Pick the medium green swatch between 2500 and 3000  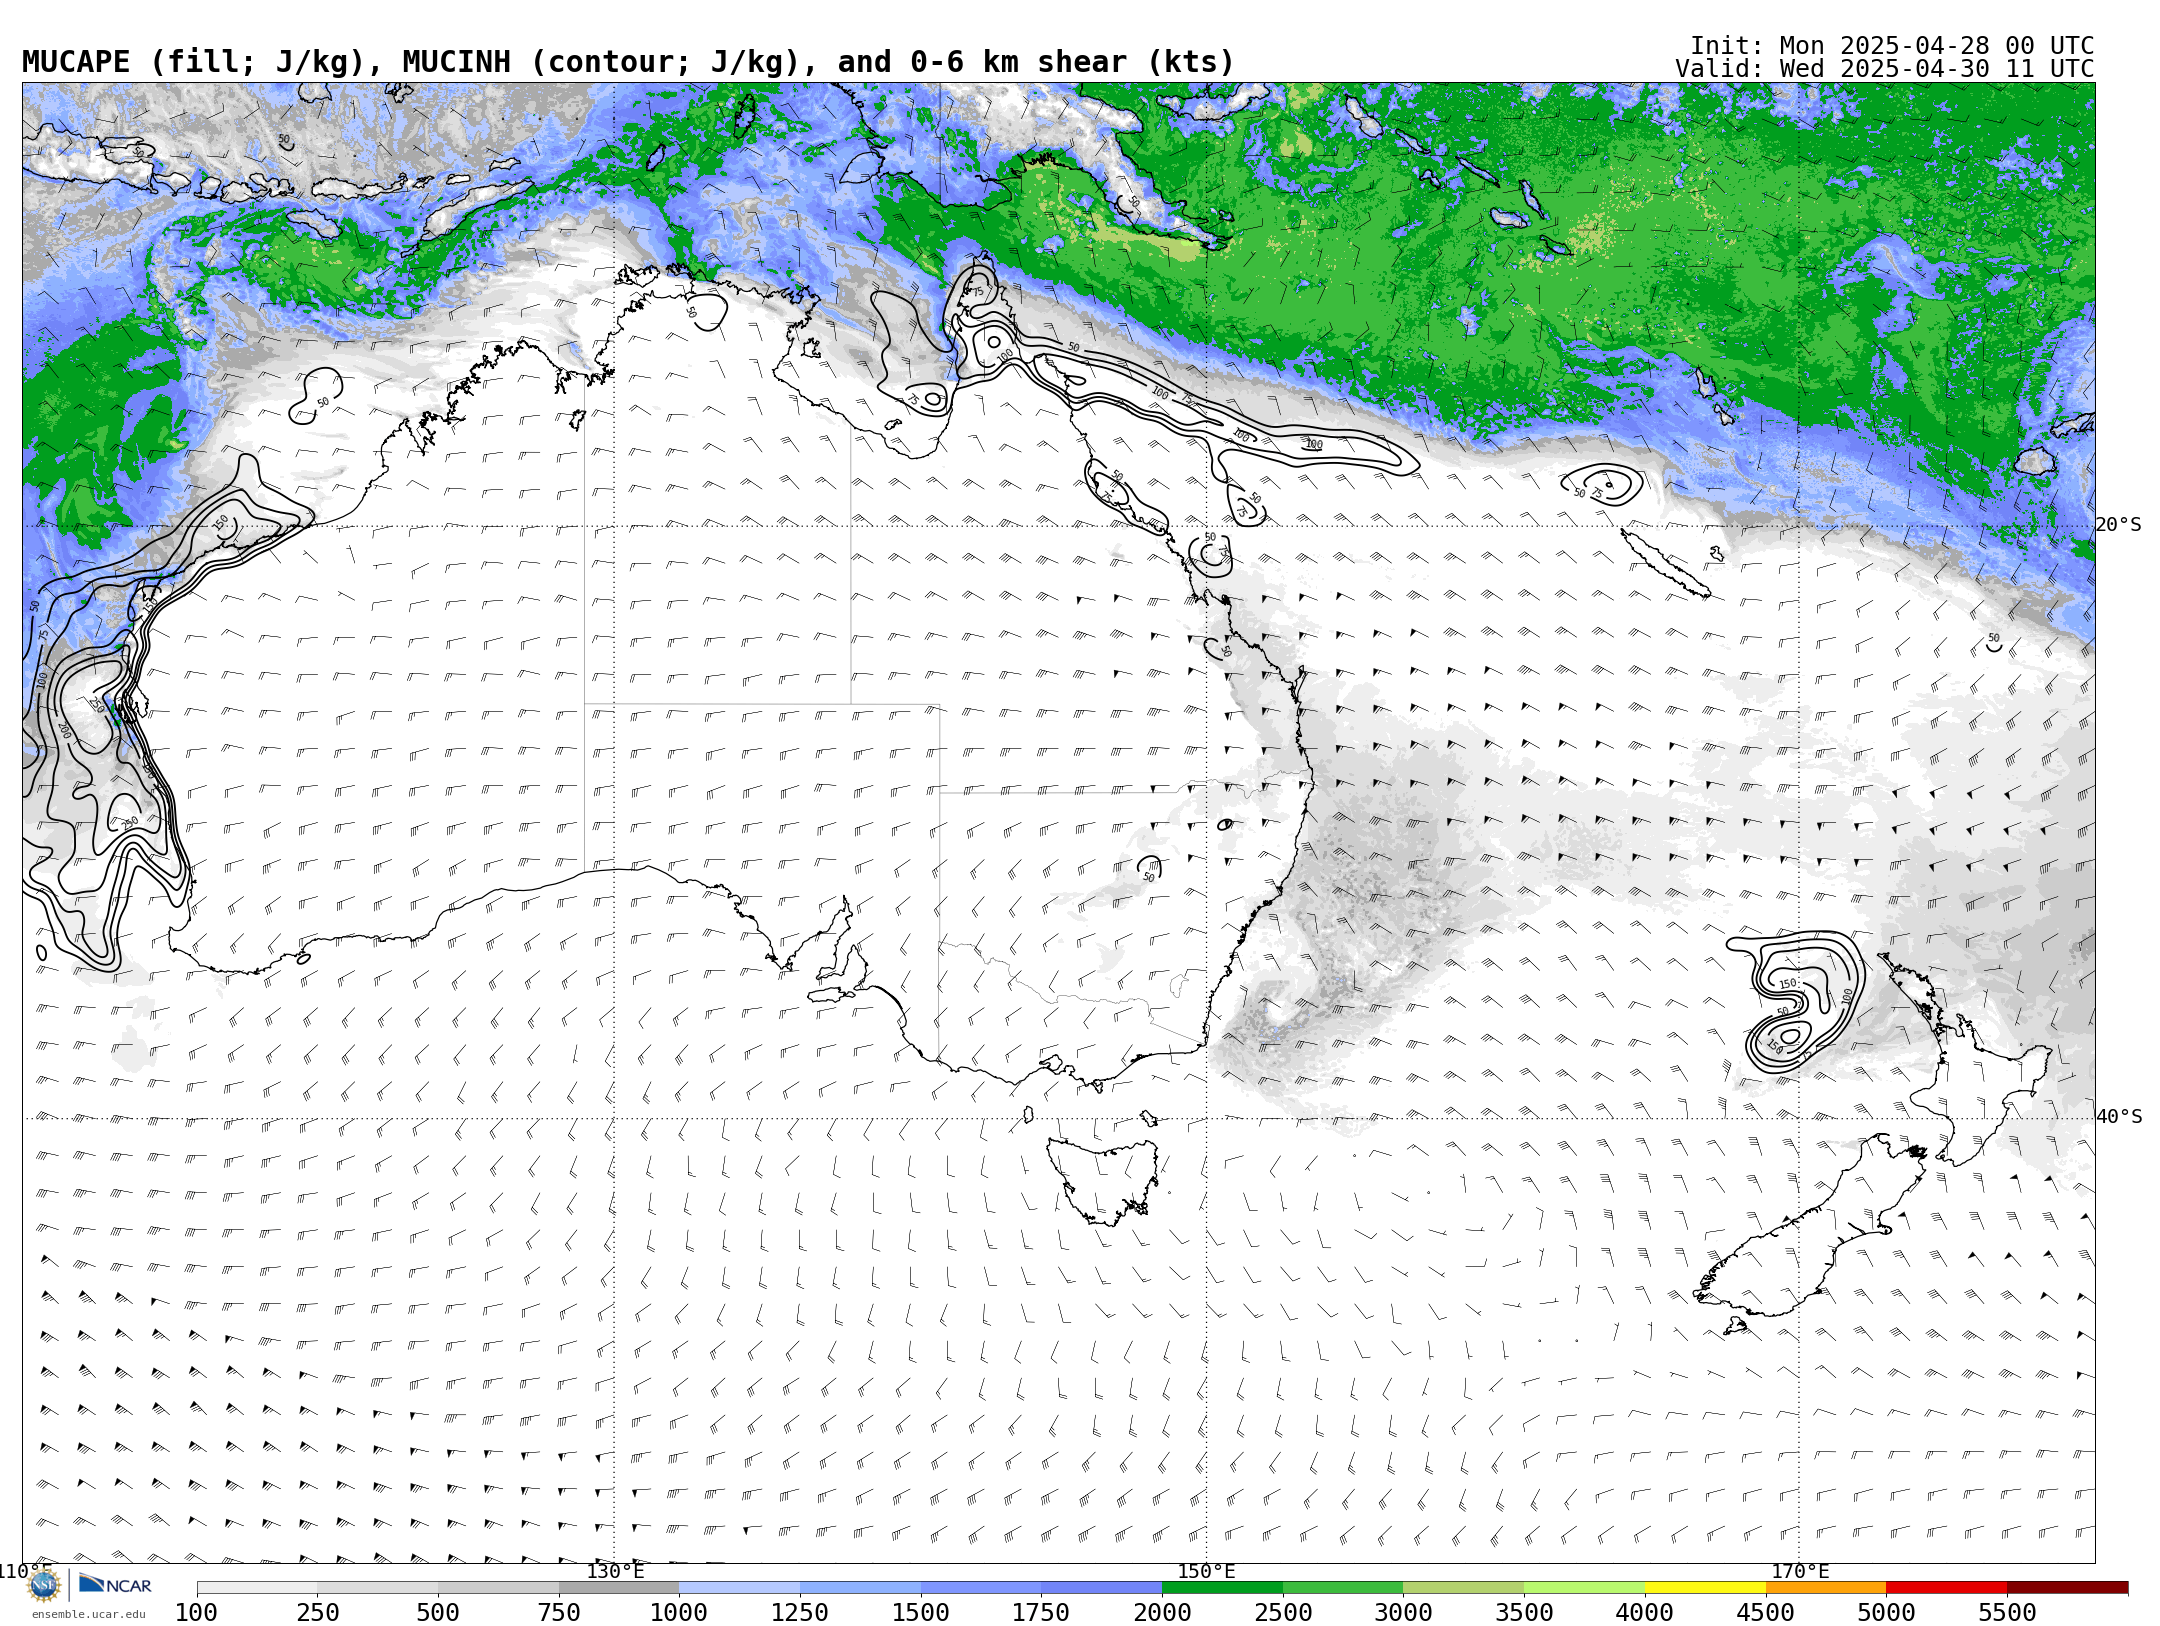(x=1343, y=1587)
